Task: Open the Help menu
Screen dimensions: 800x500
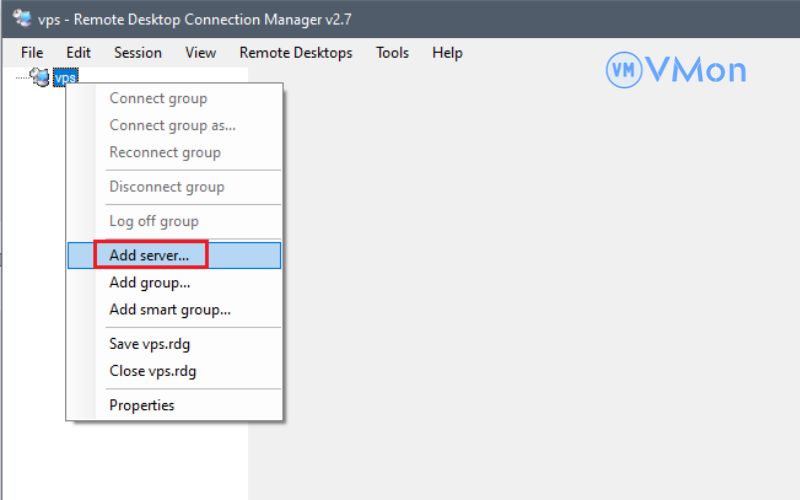Action: pos(447,53)
